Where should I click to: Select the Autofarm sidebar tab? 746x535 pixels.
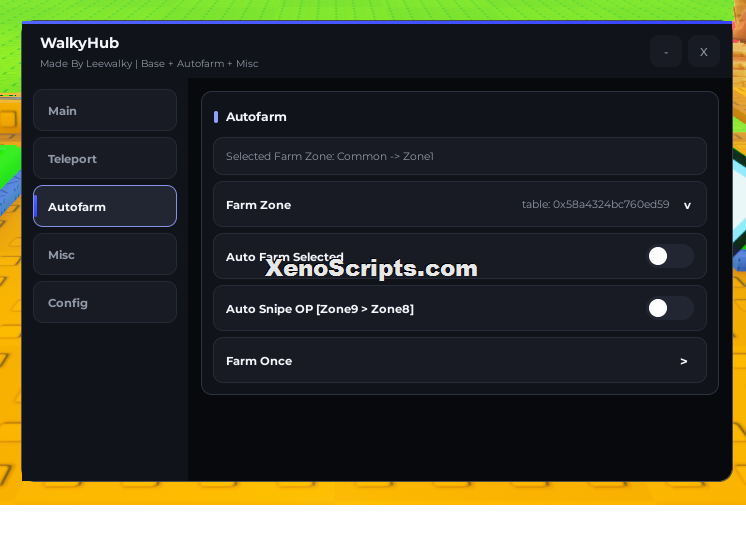click(105, 206)
